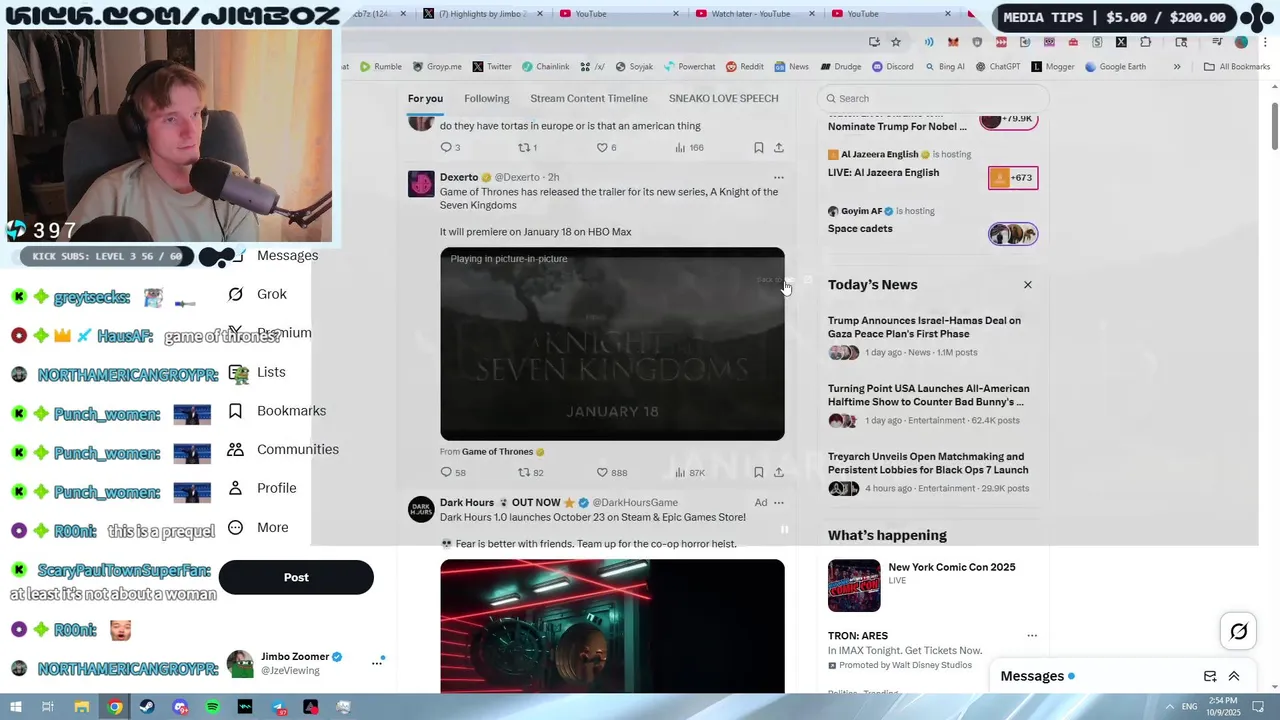Bookmark this page with the star icon
This screenshot has height=720, width=1280.
coord(896,42)
